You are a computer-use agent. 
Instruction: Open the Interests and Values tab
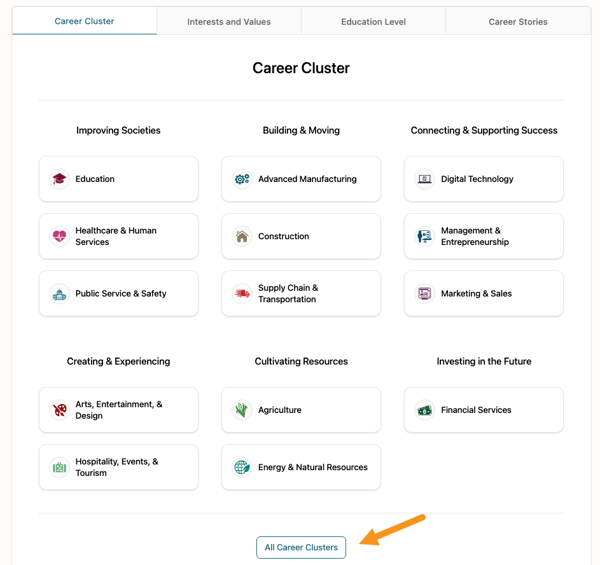[229, 22]
